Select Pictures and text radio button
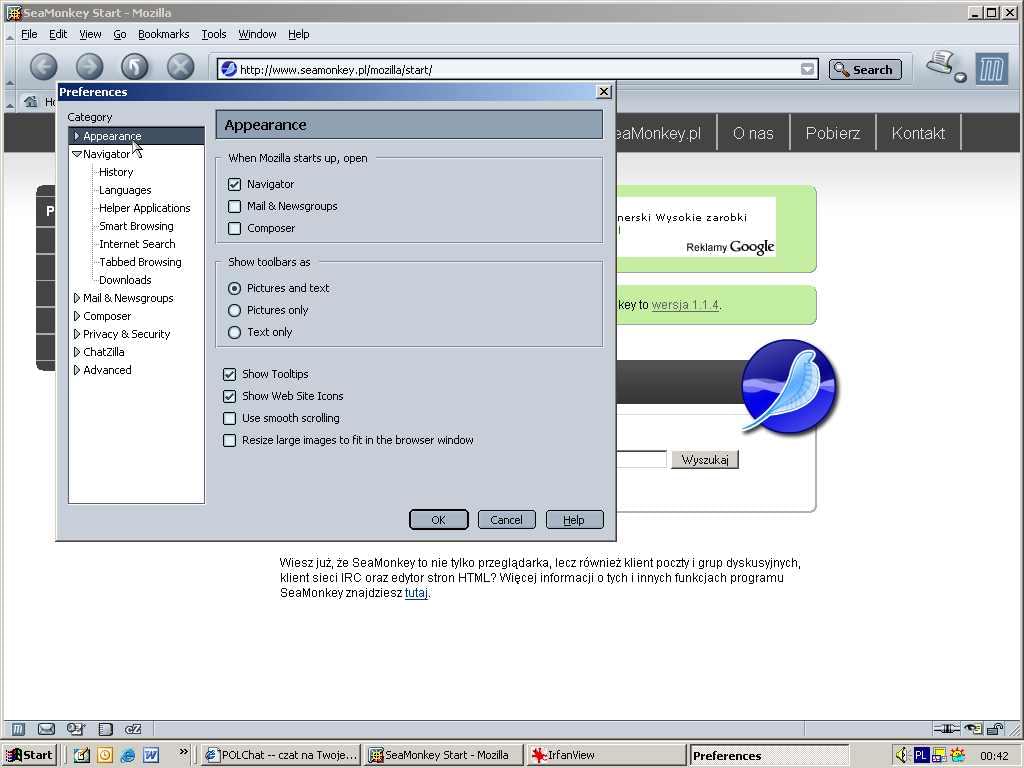 tap(234, 288)
